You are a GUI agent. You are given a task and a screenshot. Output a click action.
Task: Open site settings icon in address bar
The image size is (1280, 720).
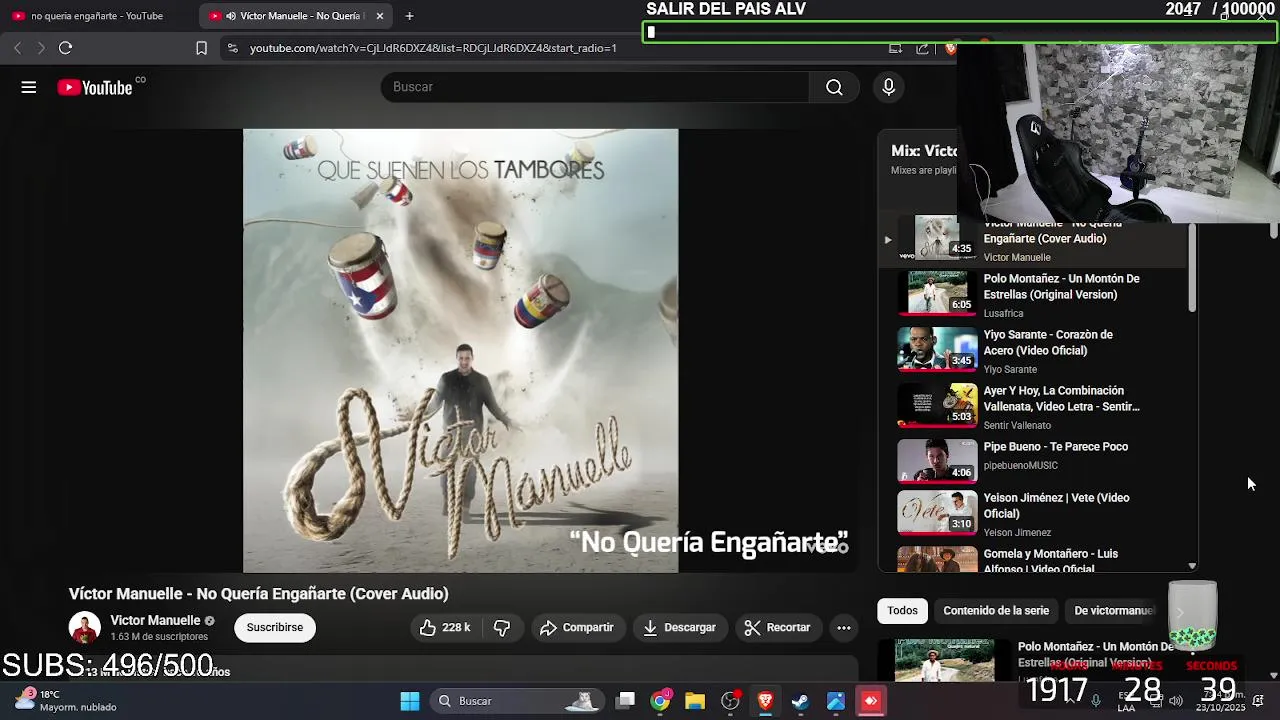pos(232,48)
